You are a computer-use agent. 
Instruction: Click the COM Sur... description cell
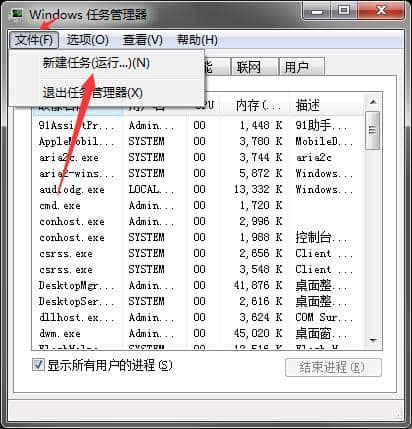(x=324, y=317)
